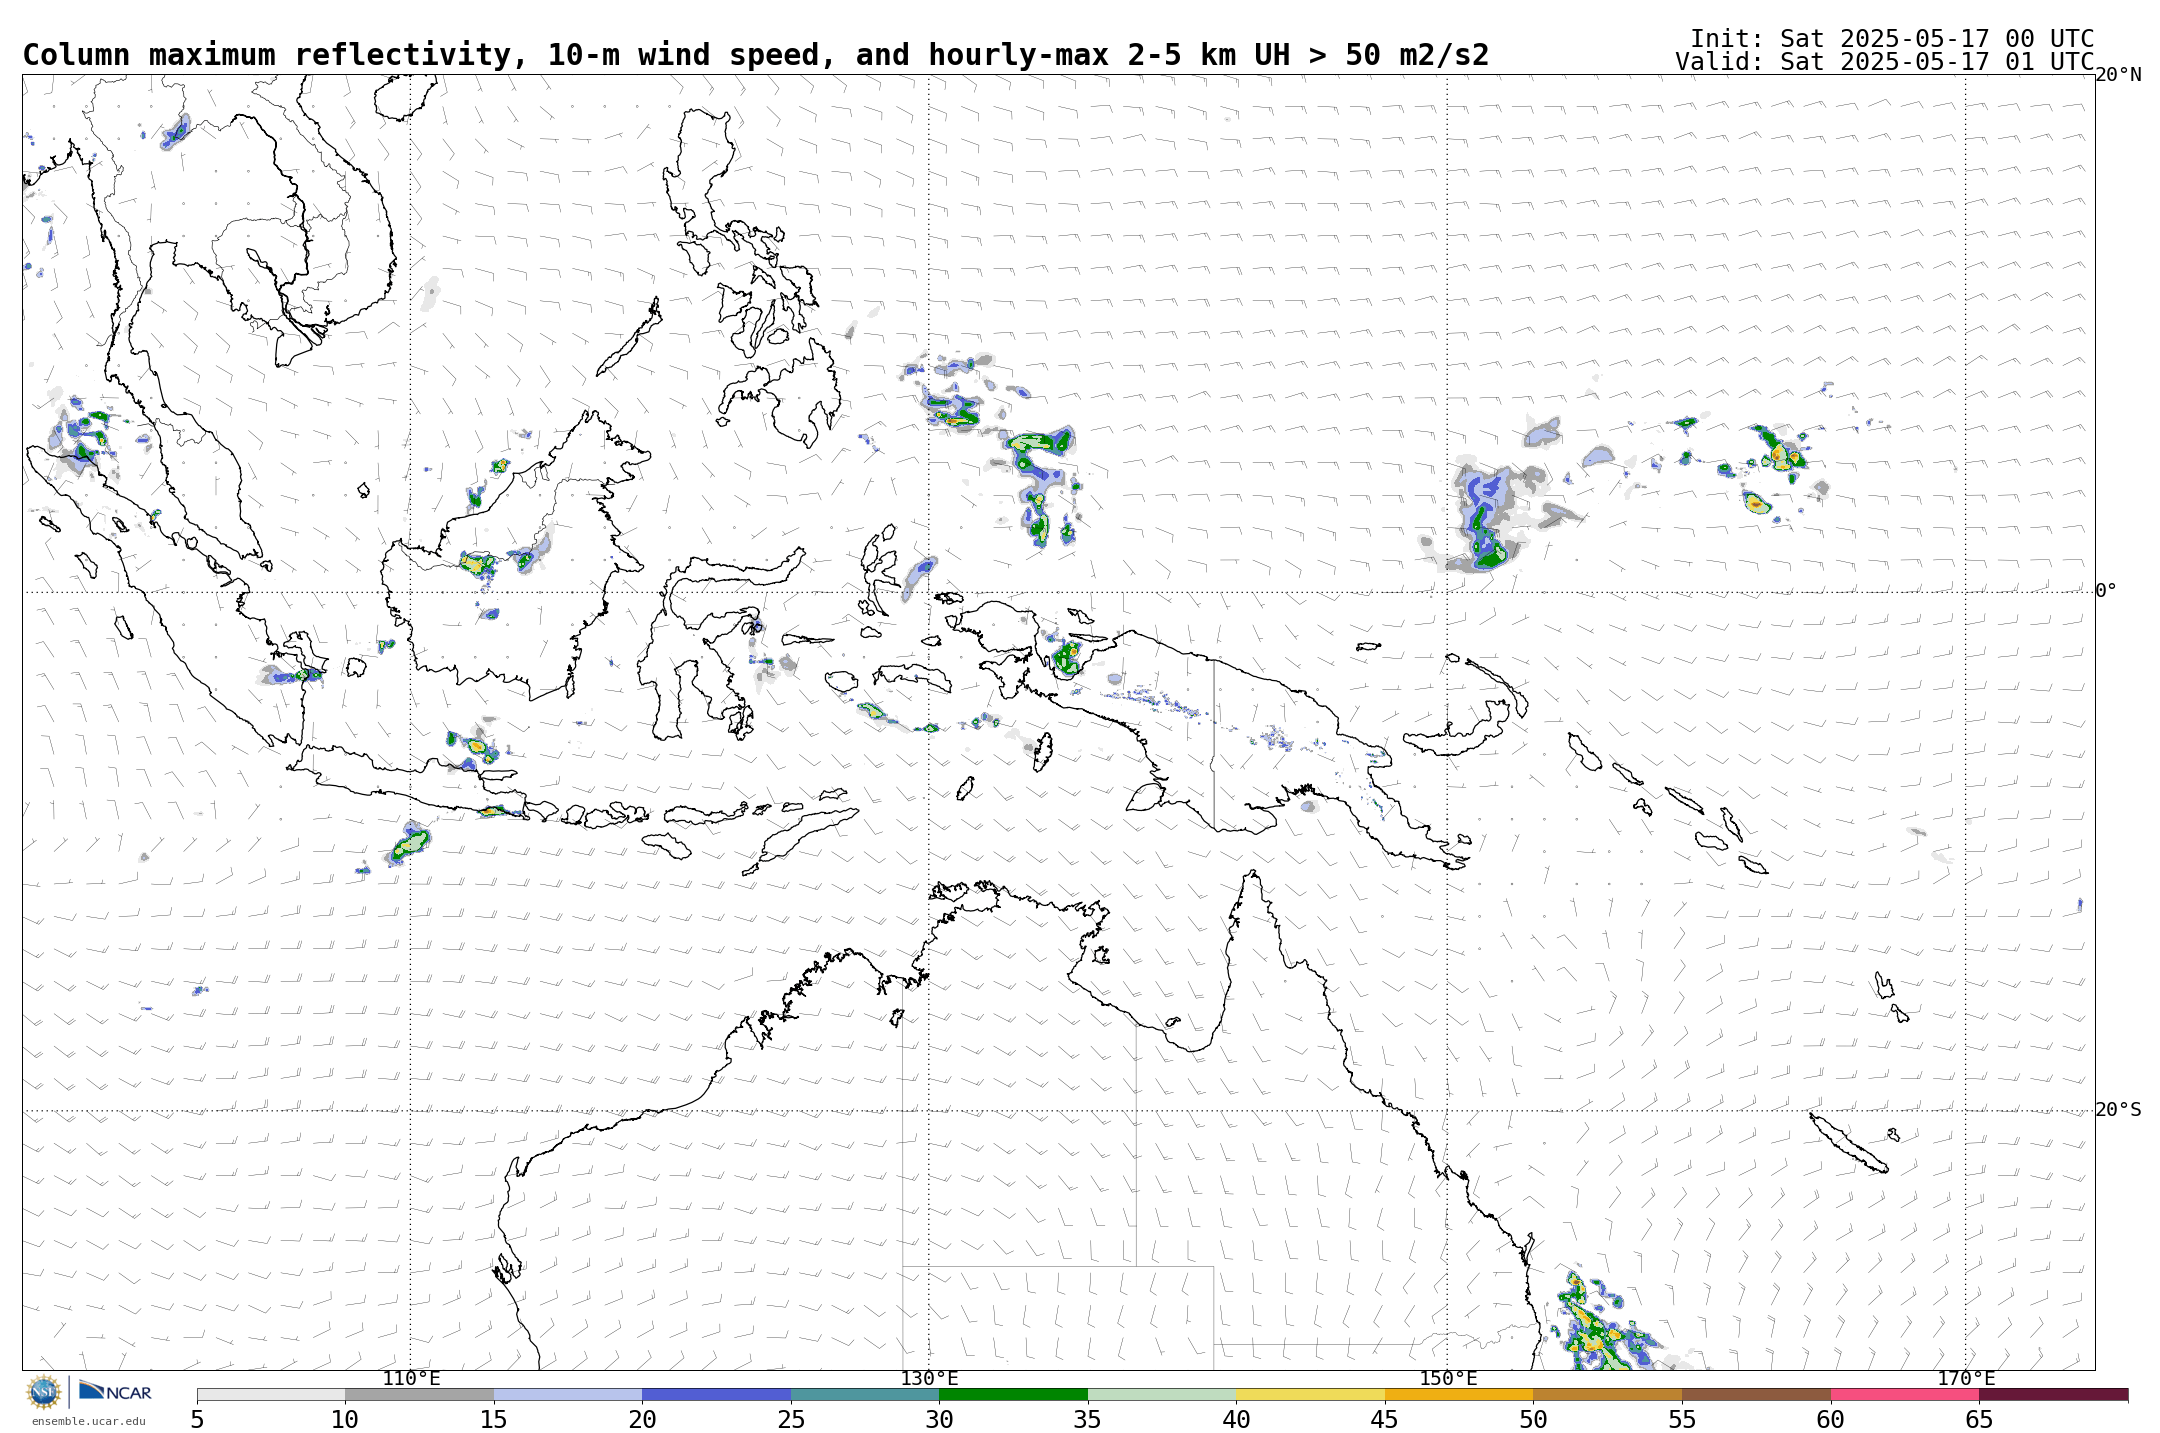The height and width of the screenshot is (1433, 2160).
Task: Click the colorbar tick label 5
Action: pyautogui.click(x=197, y=1419)
